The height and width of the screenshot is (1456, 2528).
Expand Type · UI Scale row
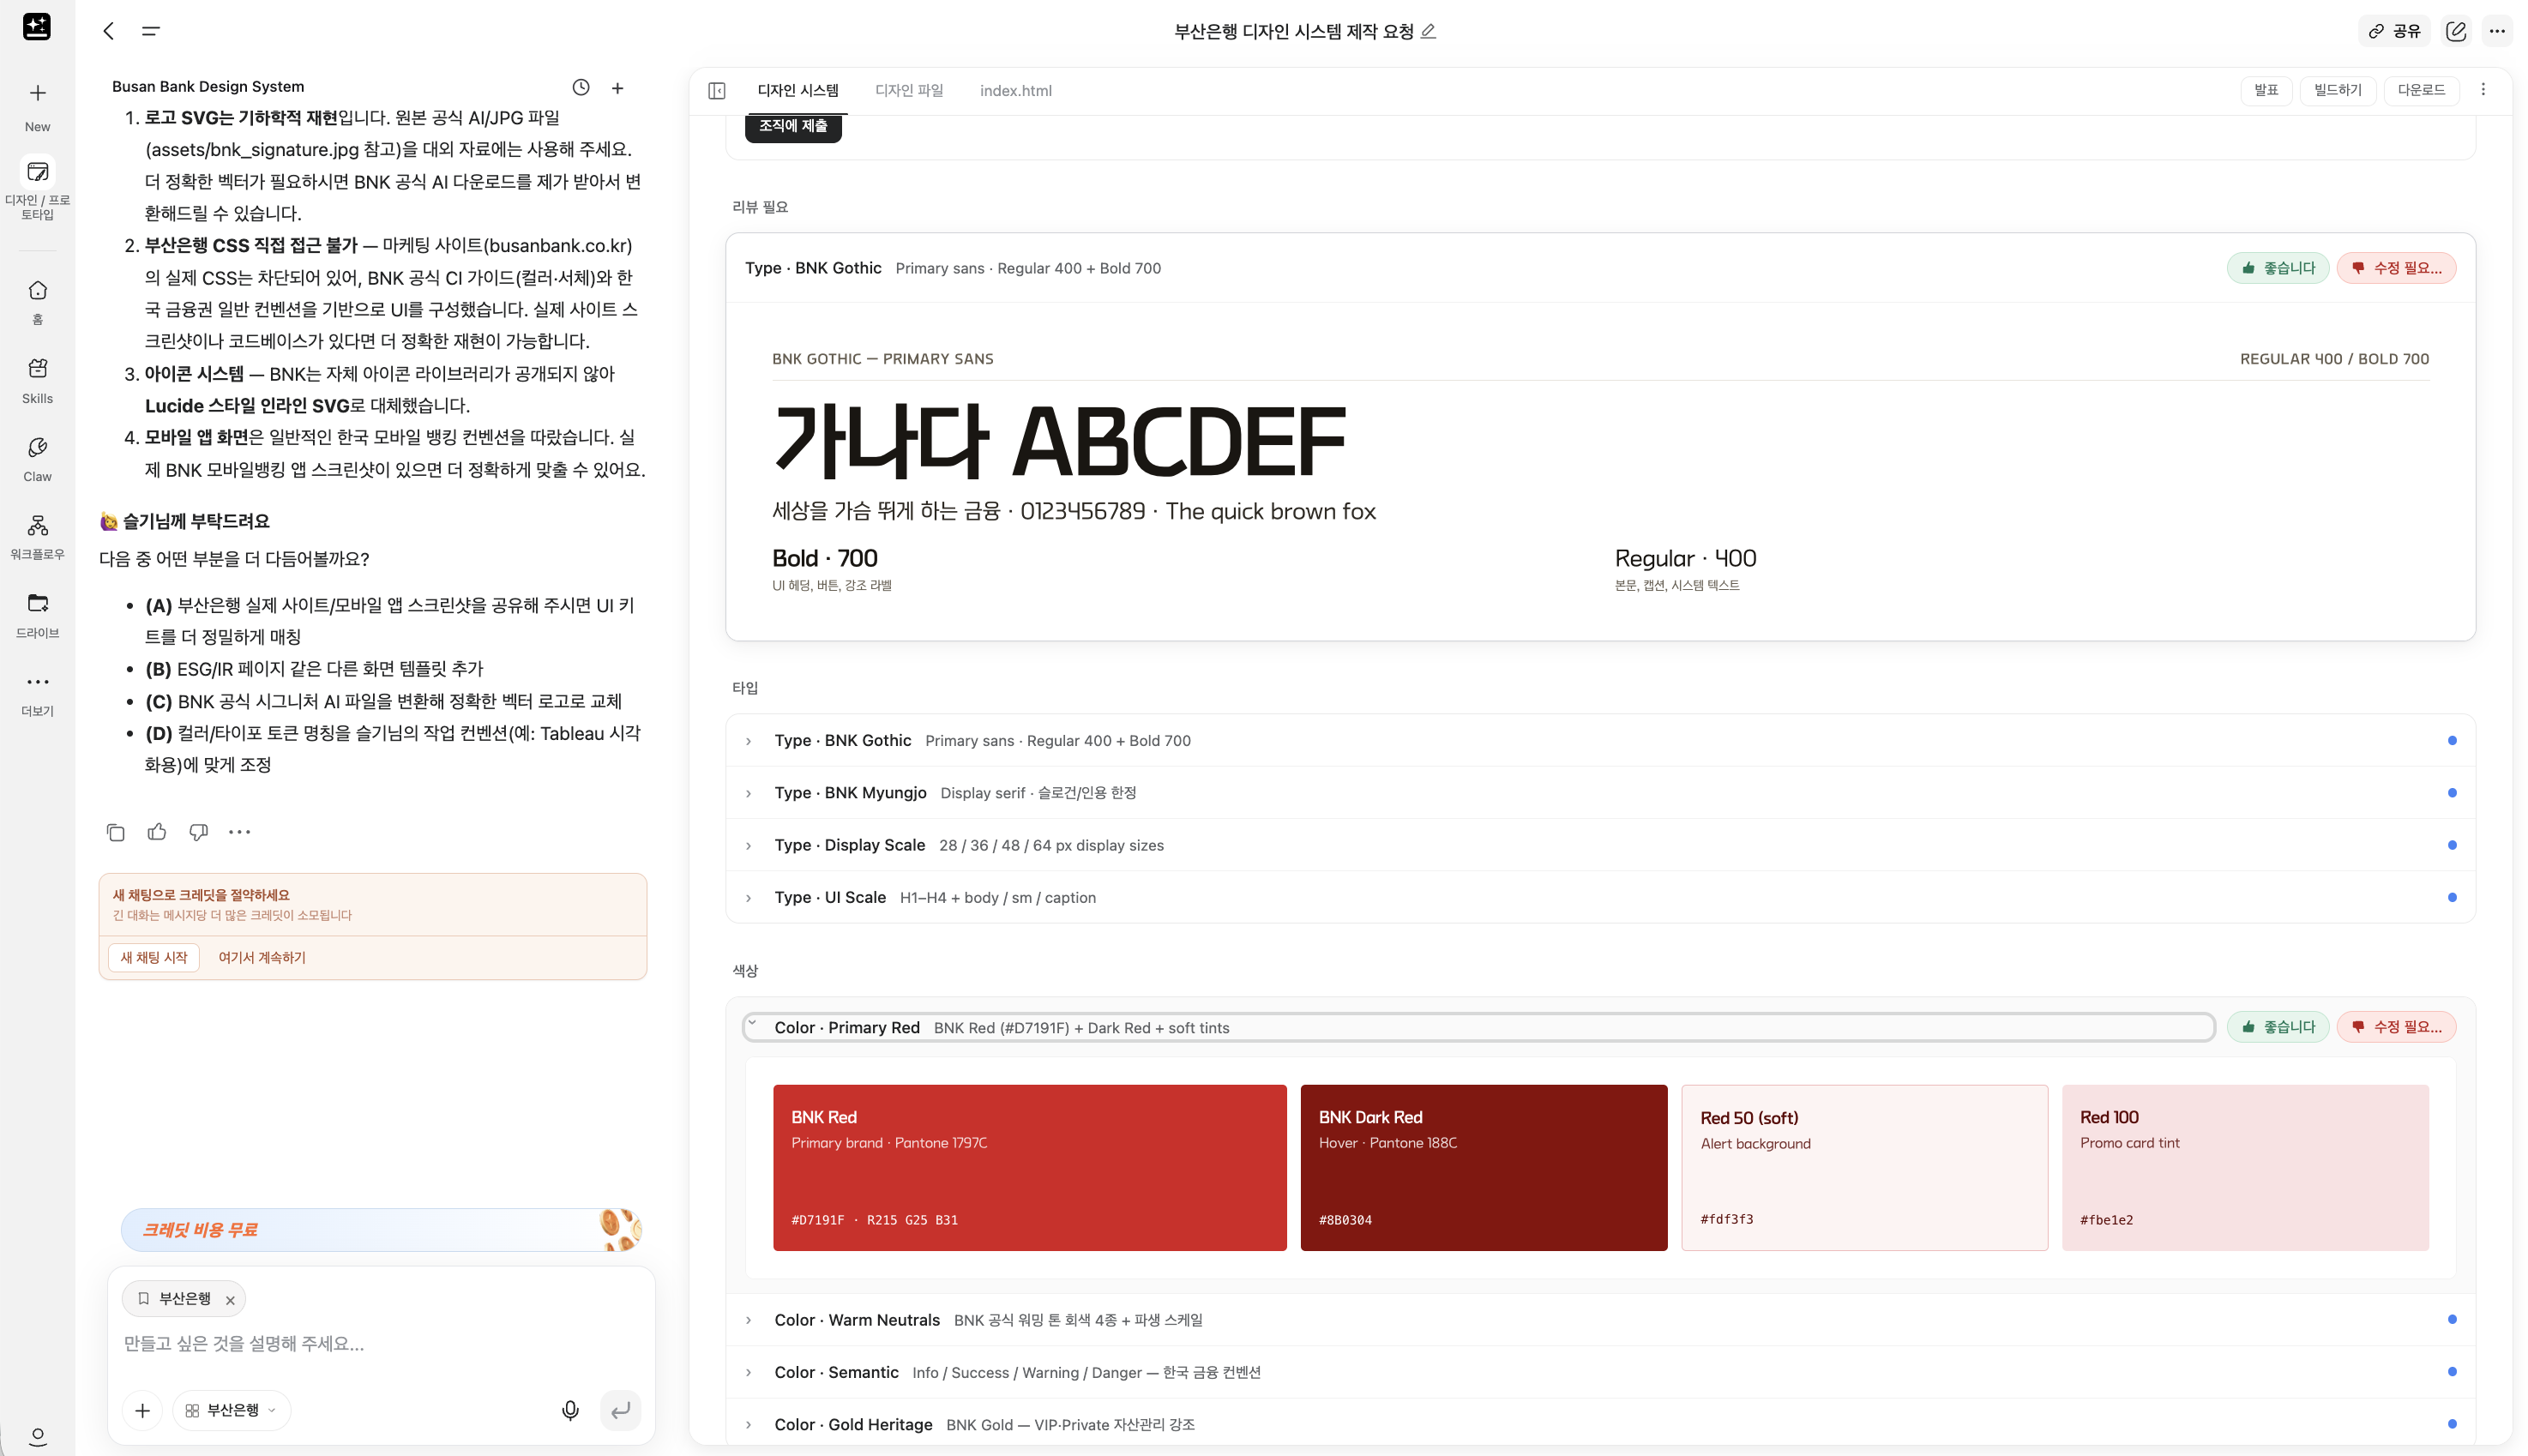1600,897
